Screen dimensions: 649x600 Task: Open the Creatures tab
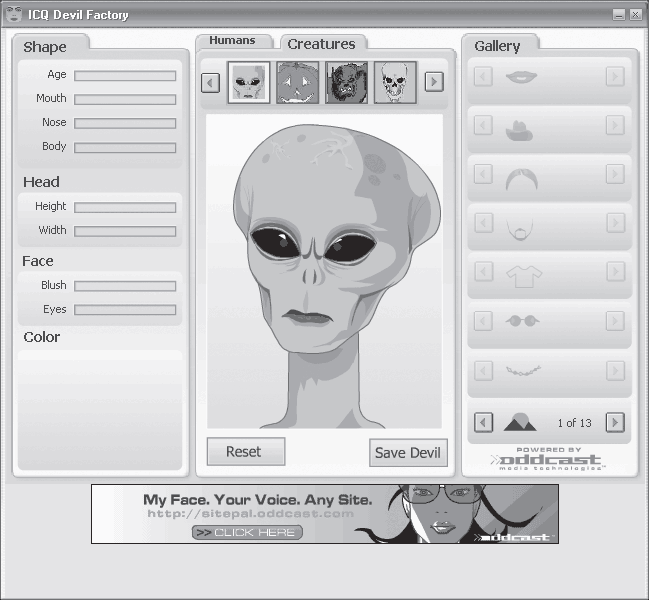[x=321, y=44]
